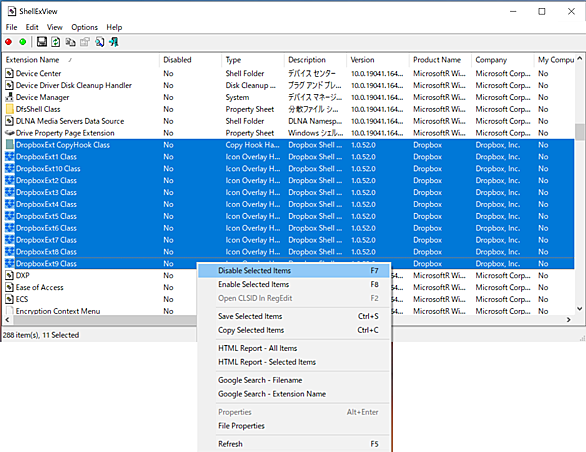Click the Ease of Access row icon
Viewport: 586px width, 452px height.
pyautogui.click(x=9, y=288)
